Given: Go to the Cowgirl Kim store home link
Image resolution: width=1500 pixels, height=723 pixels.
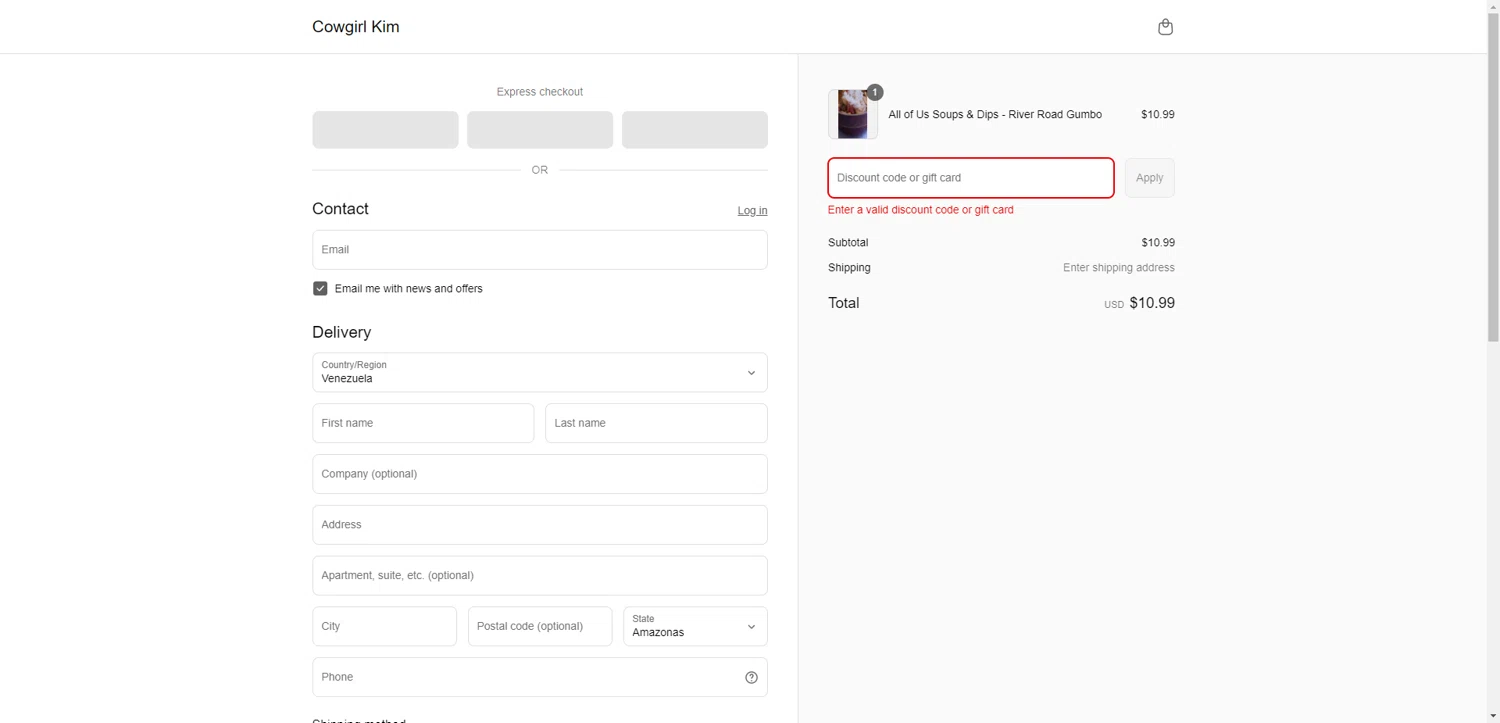Looking at the screenshot, I should coord(356,27).
